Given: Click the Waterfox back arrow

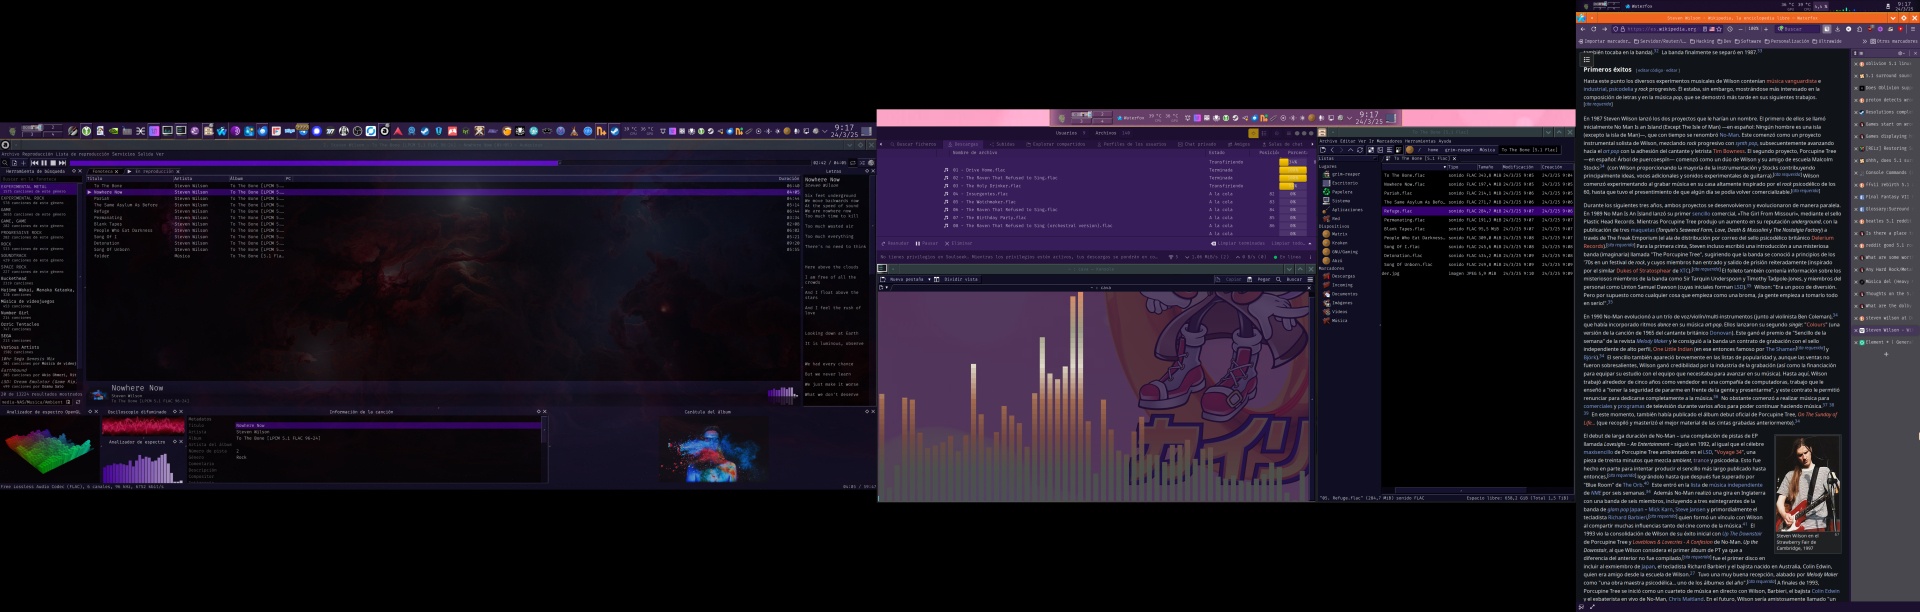Looking at the screenshot, I should pyautogui.click(x=1582, y=29).
